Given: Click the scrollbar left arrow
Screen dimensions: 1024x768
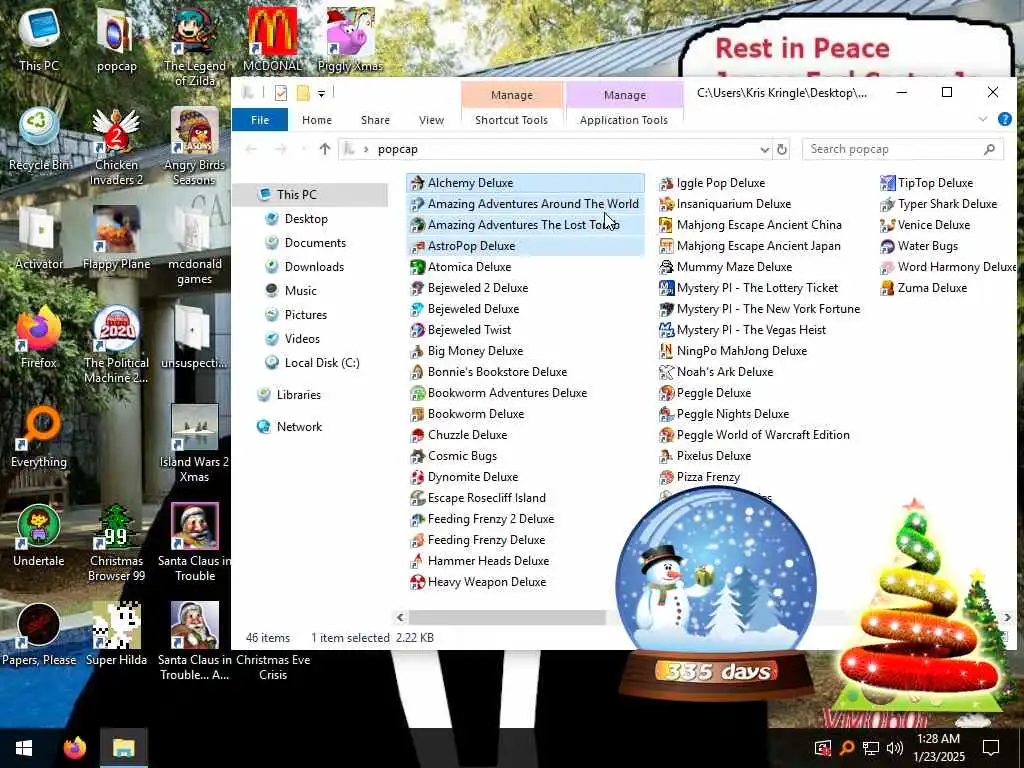Looking at the screenshot, I should click(400, 617).
